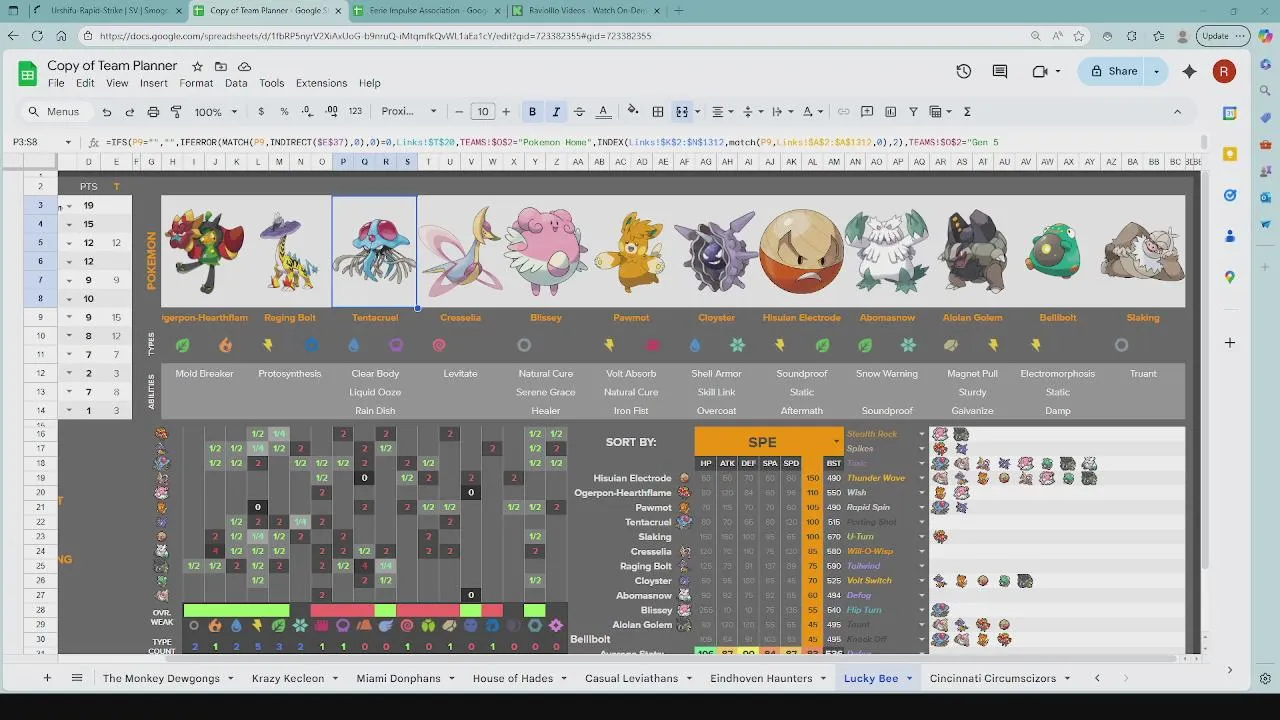Open the SPE sort-by dropdown
This screenshot has width=1280, height=720.
coord(837,442)
